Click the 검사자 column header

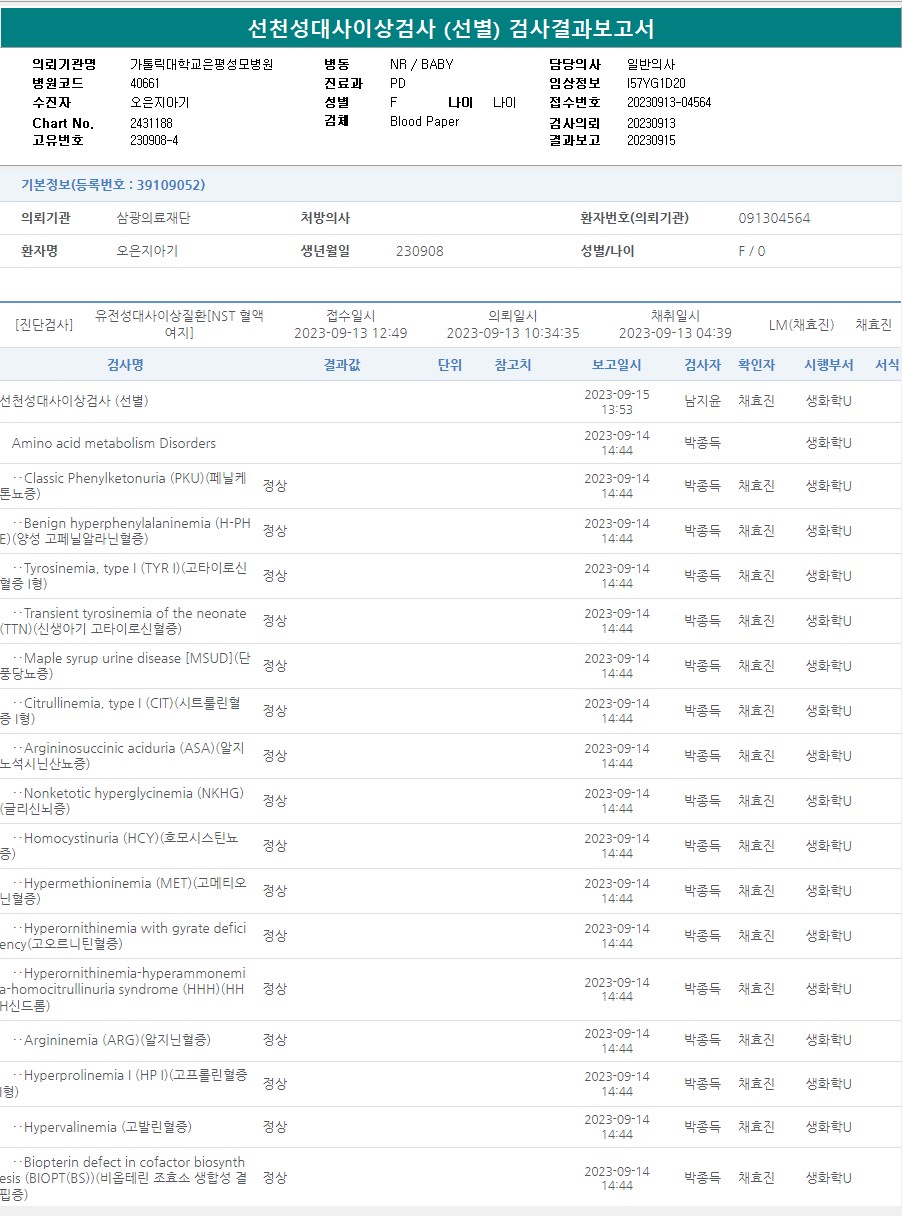pos(702,365)
